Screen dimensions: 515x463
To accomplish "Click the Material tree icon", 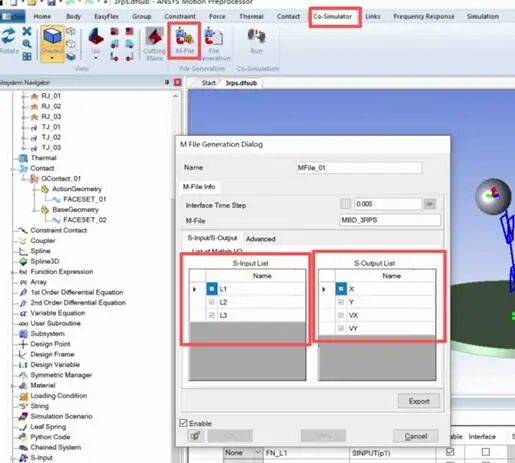I will tap(23, 385).
